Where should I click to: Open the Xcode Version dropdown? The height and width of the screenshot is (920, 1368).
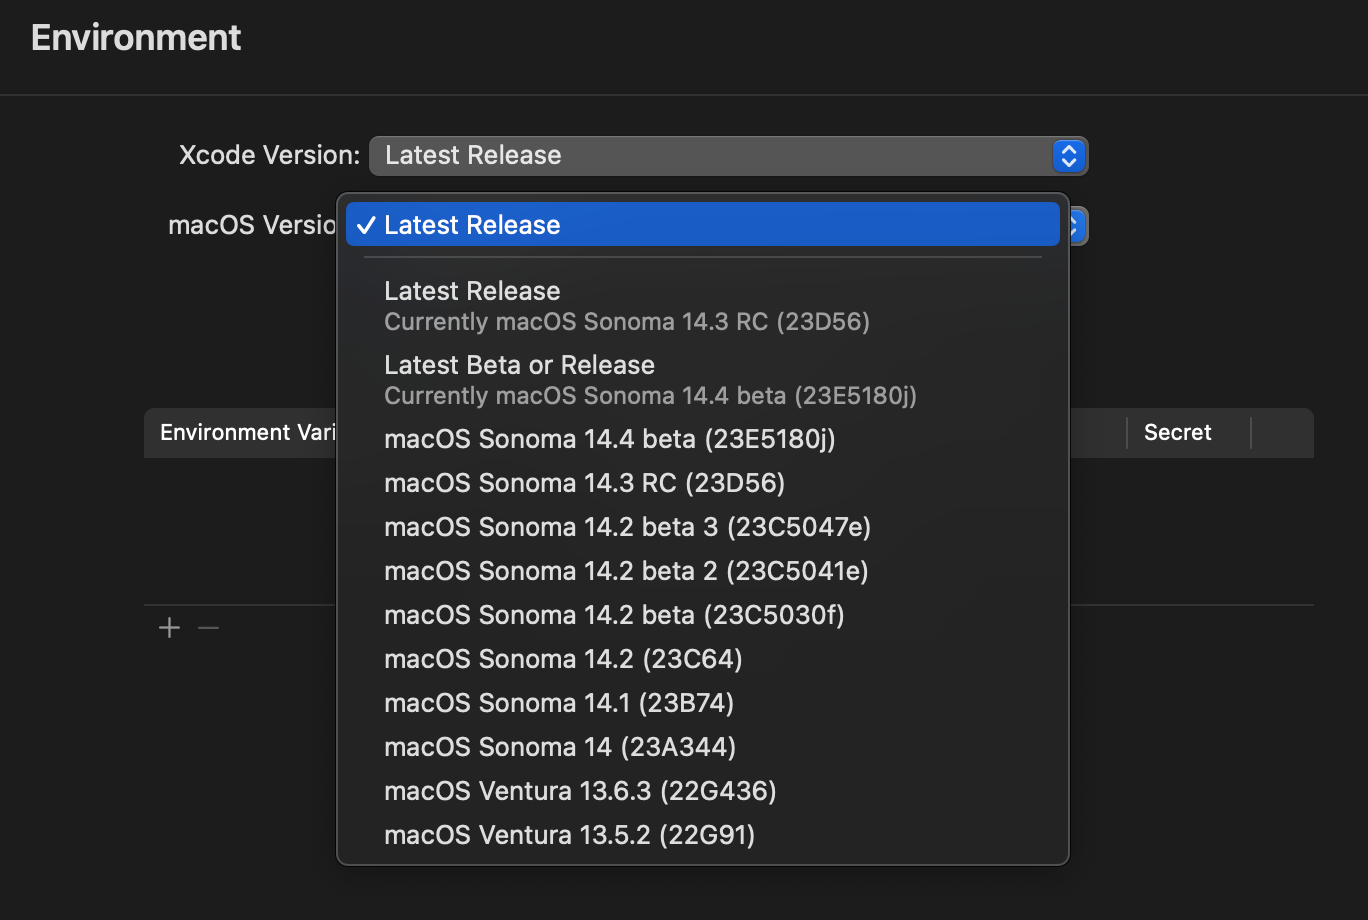tap(728, 156)
